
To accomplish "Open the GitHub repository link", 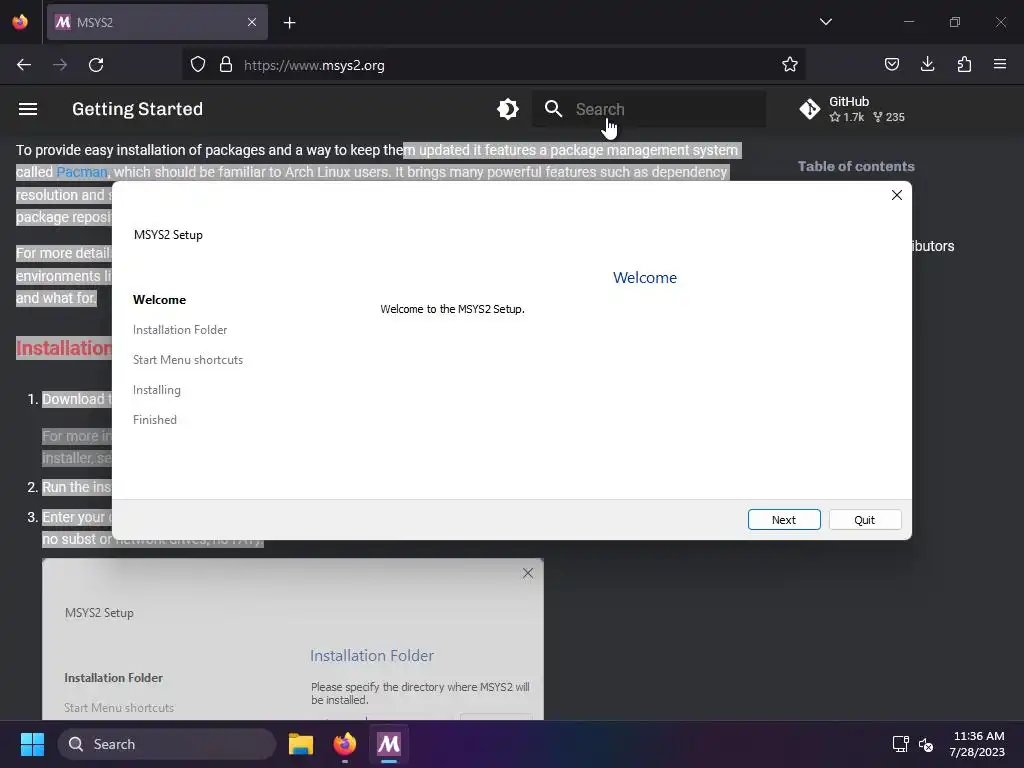I will pyautogui.click(x=852, y=109).
